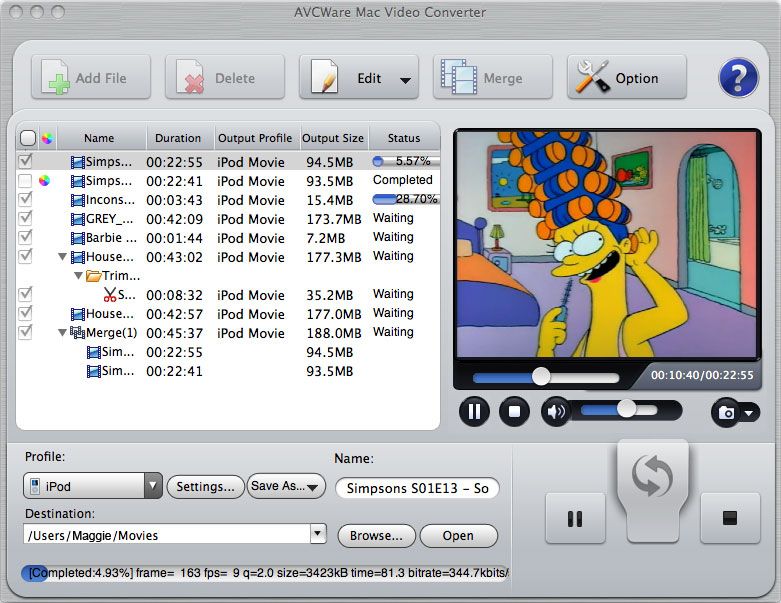781x603 pixels.
Task: Click the scissors icon of trimmed clip
Action: coord(110,295)
